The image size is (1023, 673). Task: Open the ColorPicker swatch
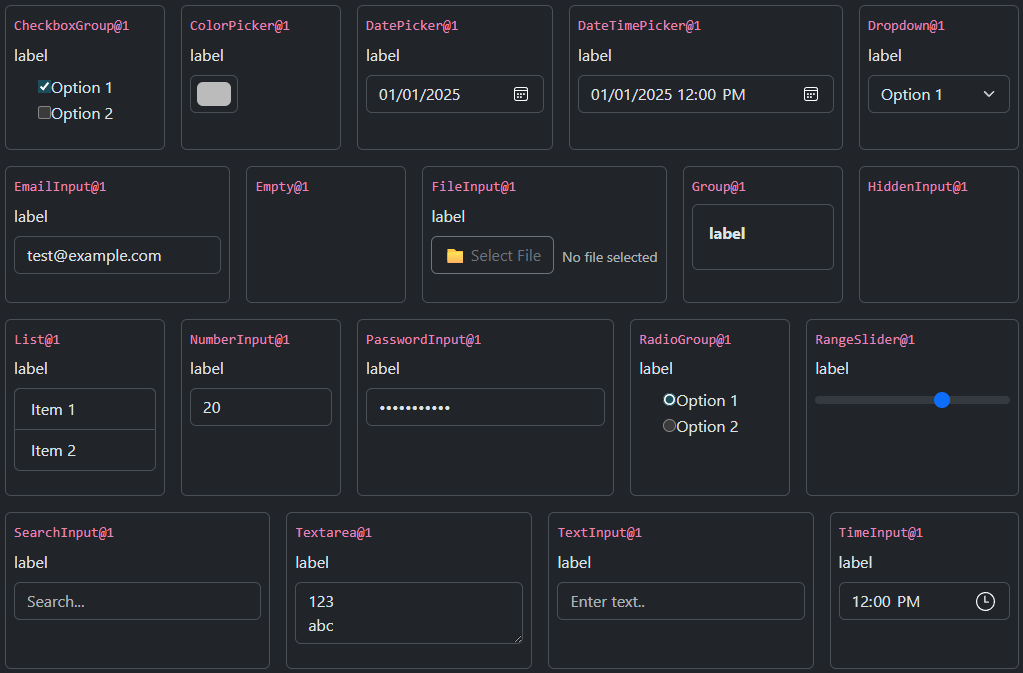(x=213, y=93)
